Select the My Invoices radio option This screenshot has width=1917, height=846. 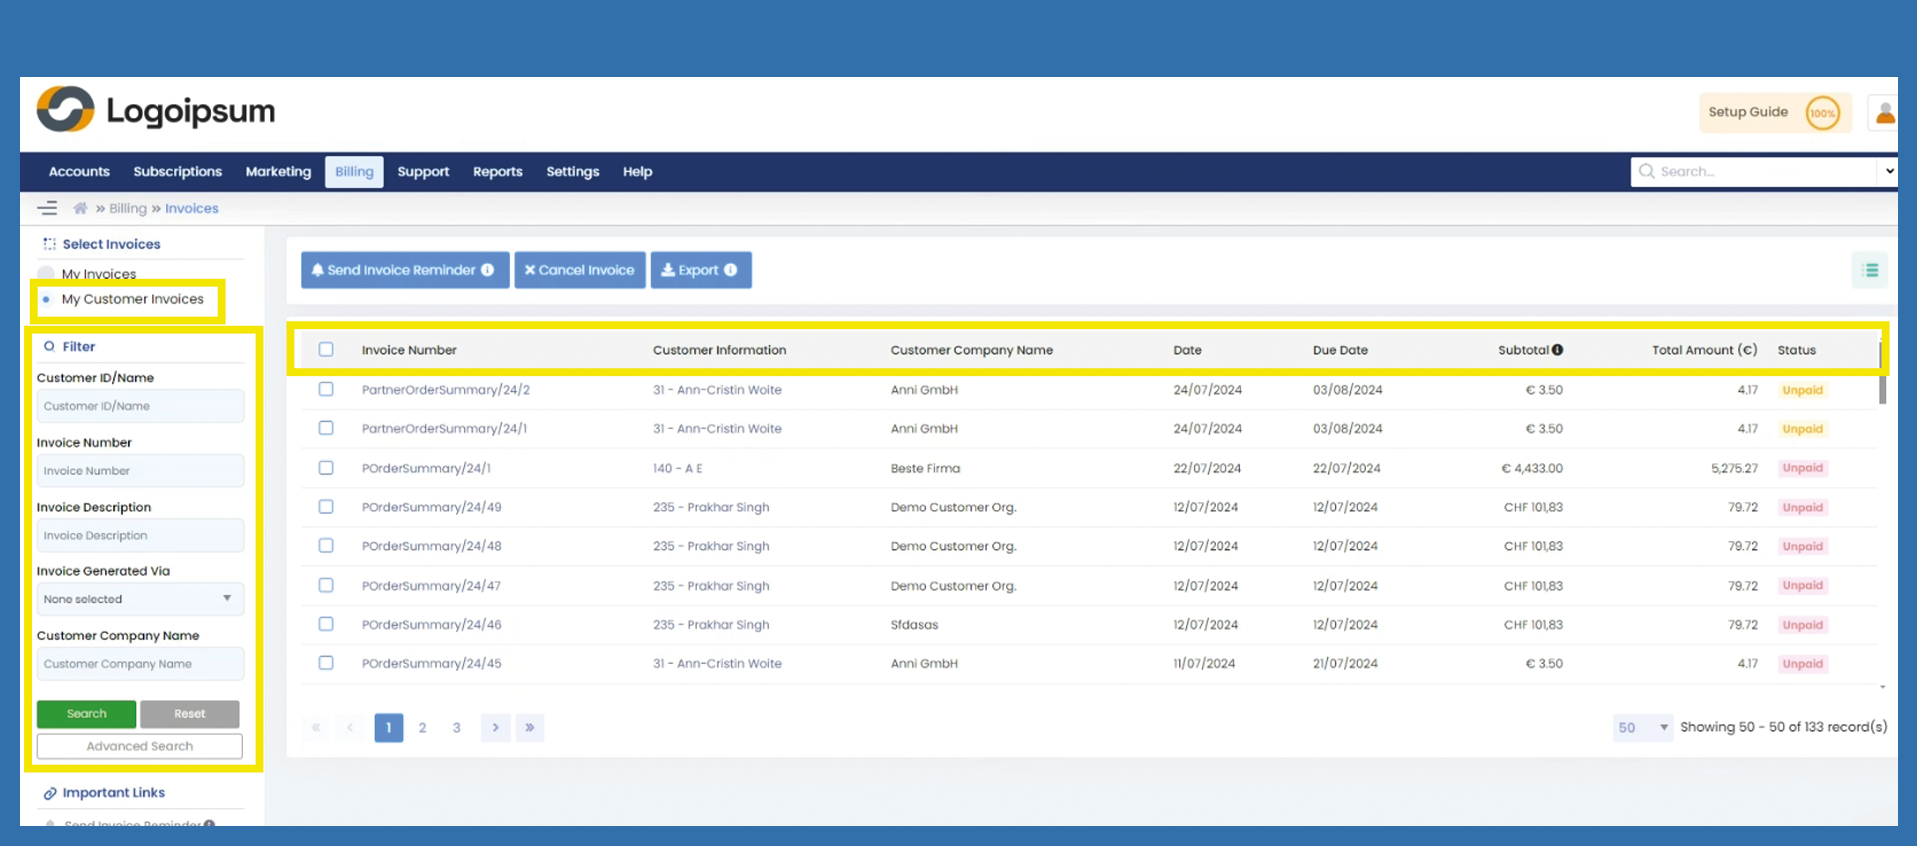46,274
